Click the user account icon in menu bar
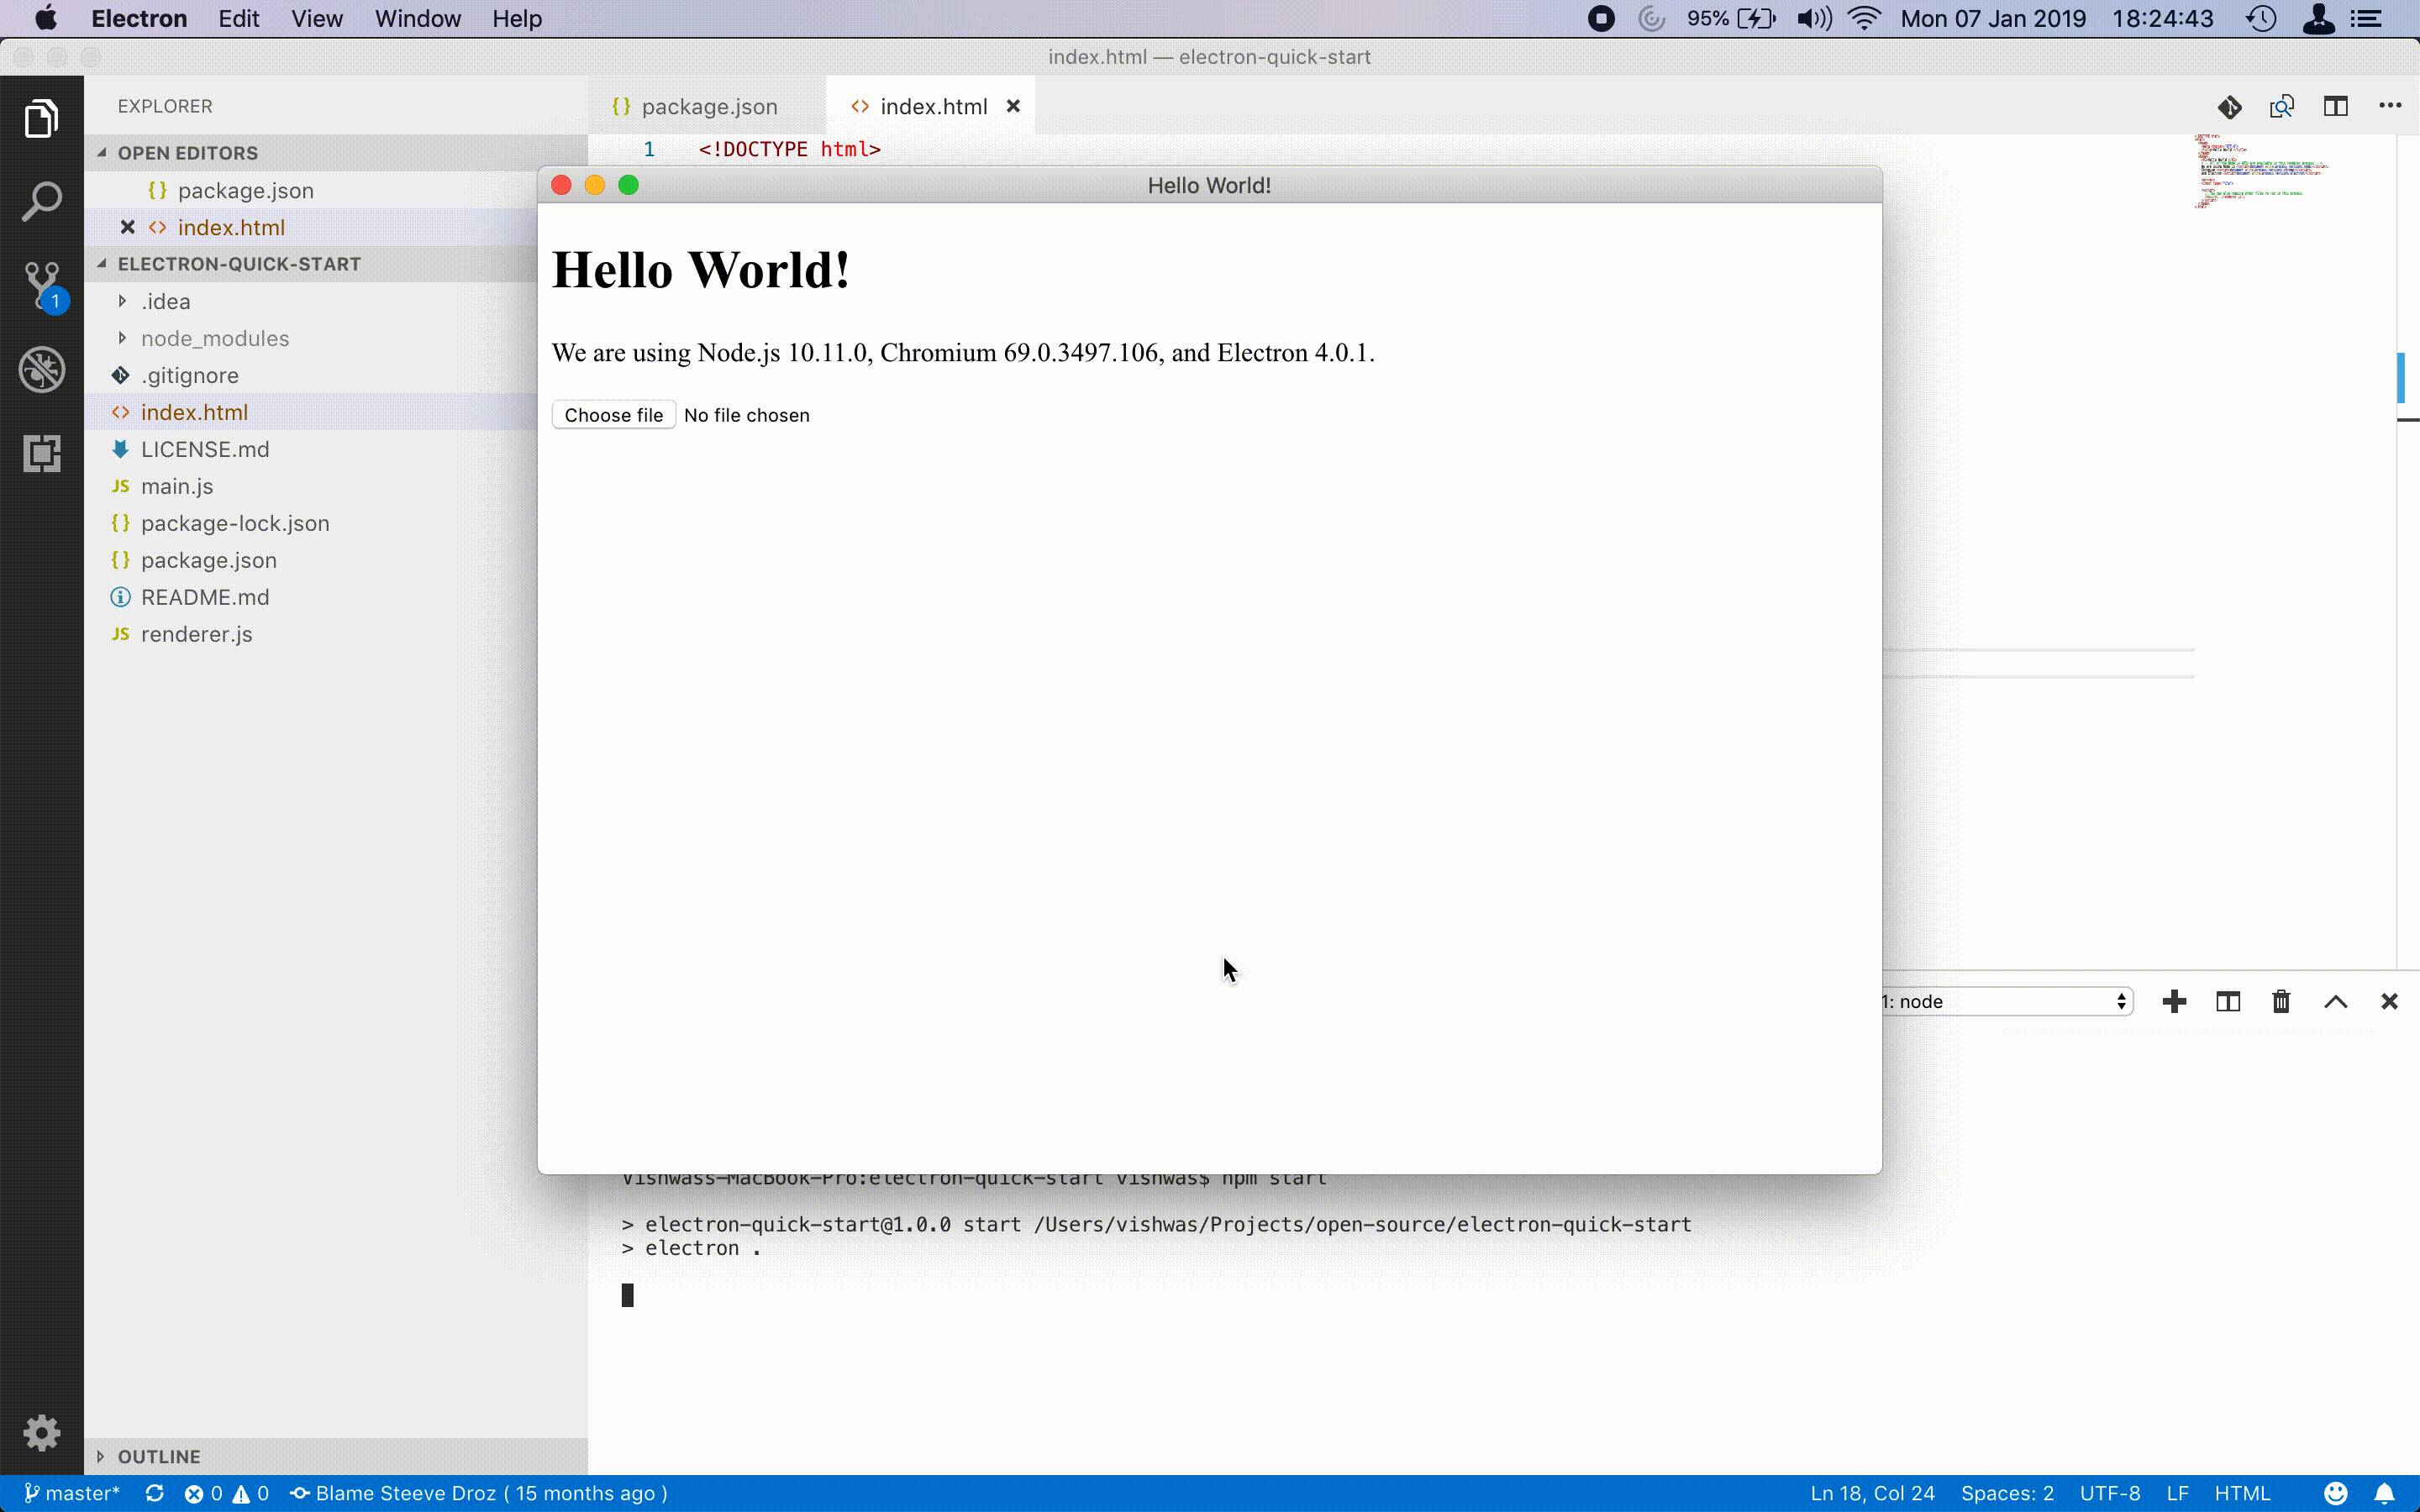 pos(2318,19)
